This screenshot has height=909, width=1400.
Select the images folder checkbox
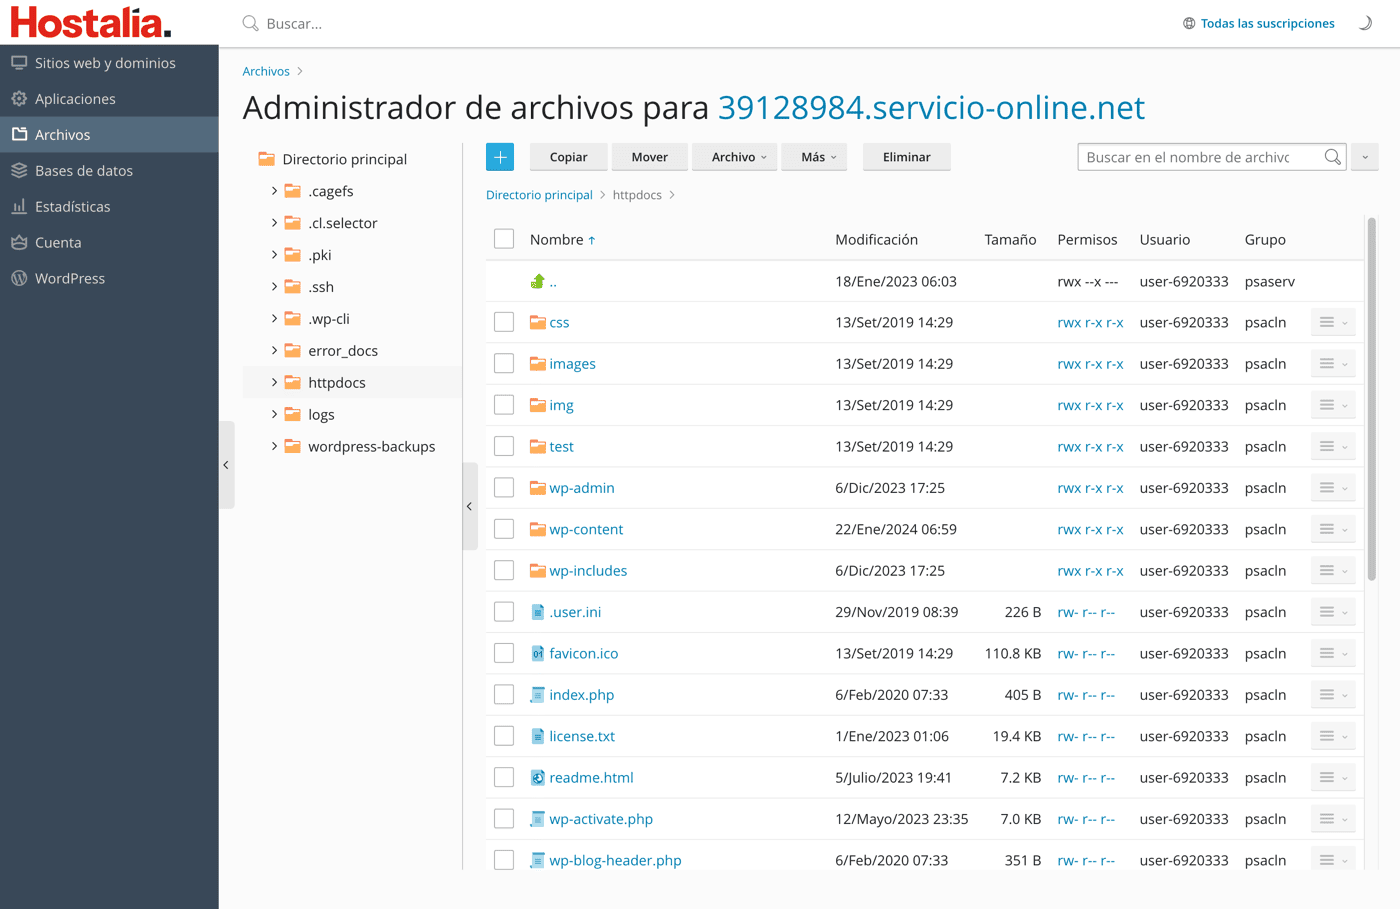504,364
